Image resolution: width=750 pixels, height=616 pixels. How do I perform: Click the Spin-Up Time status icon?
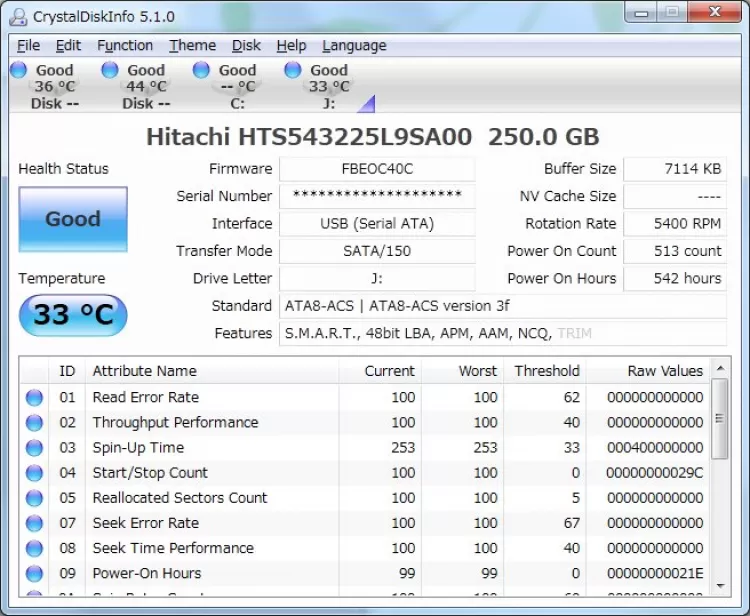[35, 448]
